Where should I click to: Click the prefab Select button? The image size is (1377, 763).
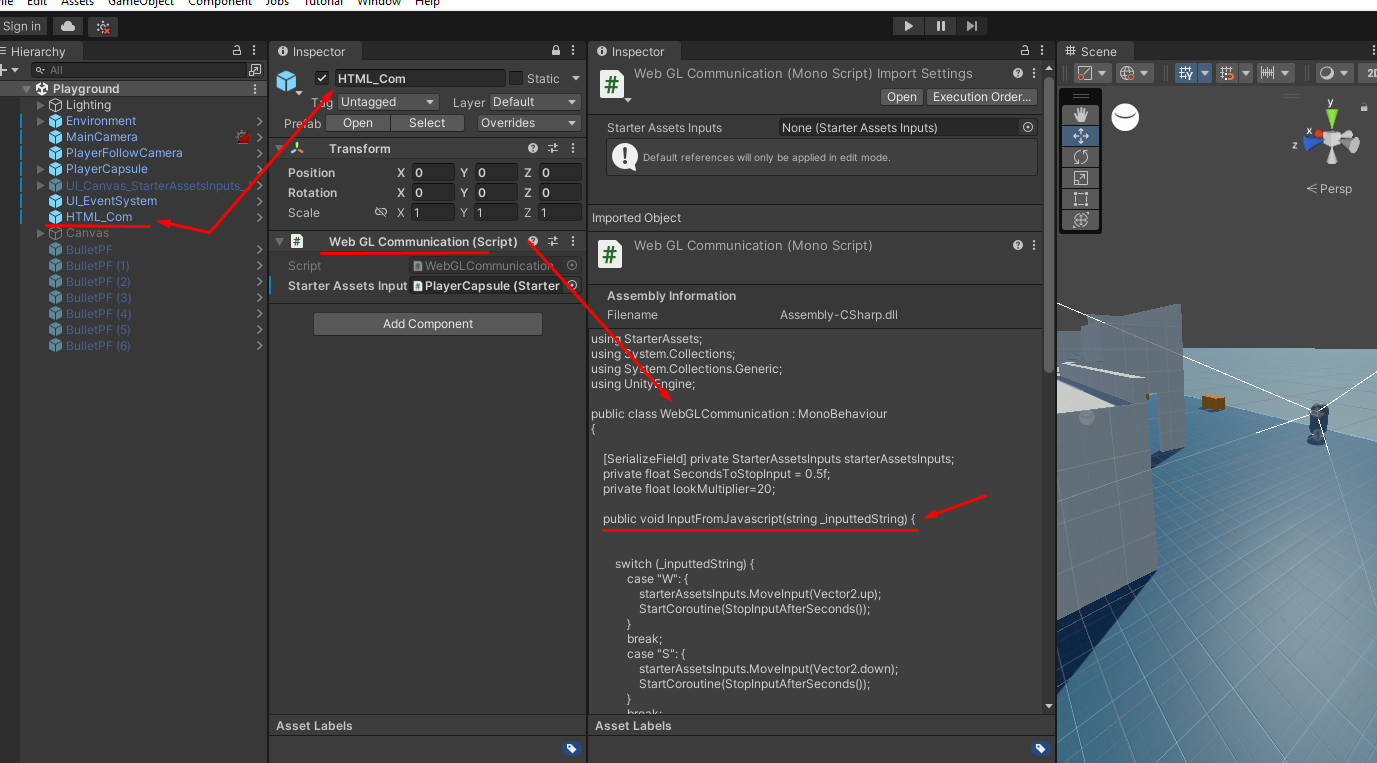tap(427, 123)
